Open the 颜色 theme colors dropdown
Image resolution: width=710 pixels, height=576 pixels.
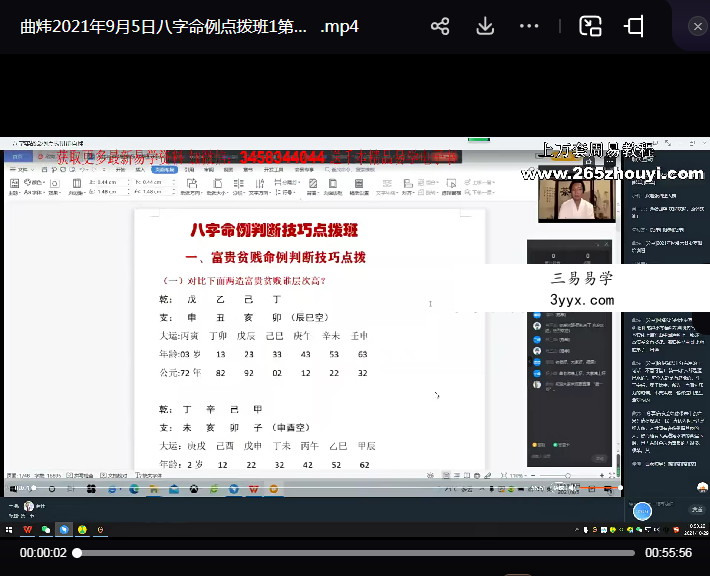[x=34, y=182]
